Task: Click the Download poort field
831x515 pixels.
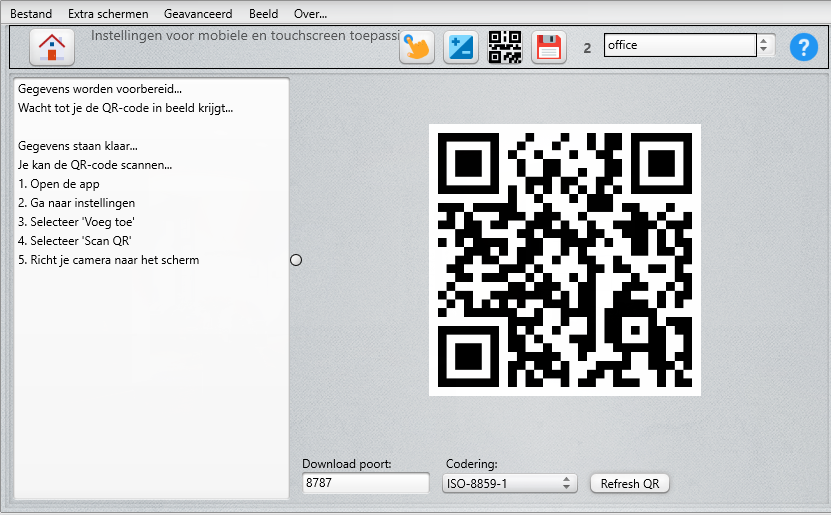Action: 366,483
